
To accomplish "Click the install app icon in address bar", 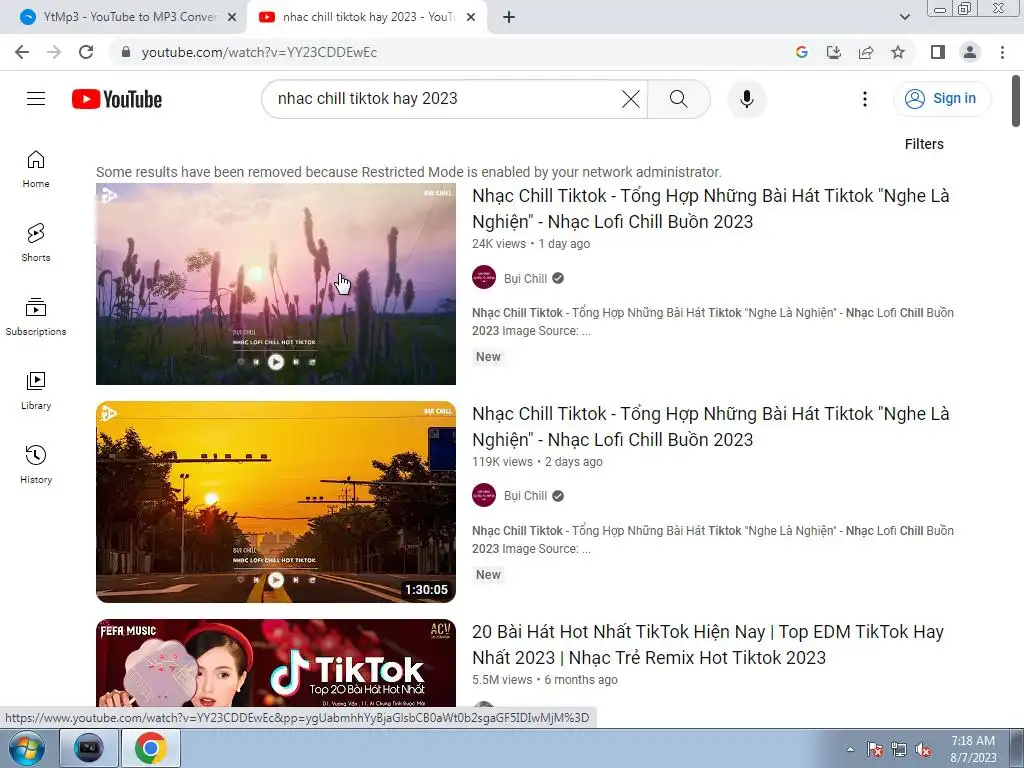I will click(834, 52).
